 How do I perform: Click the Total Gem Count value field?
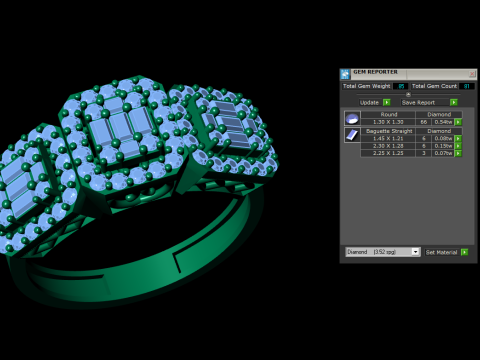[x=467, y=86]
